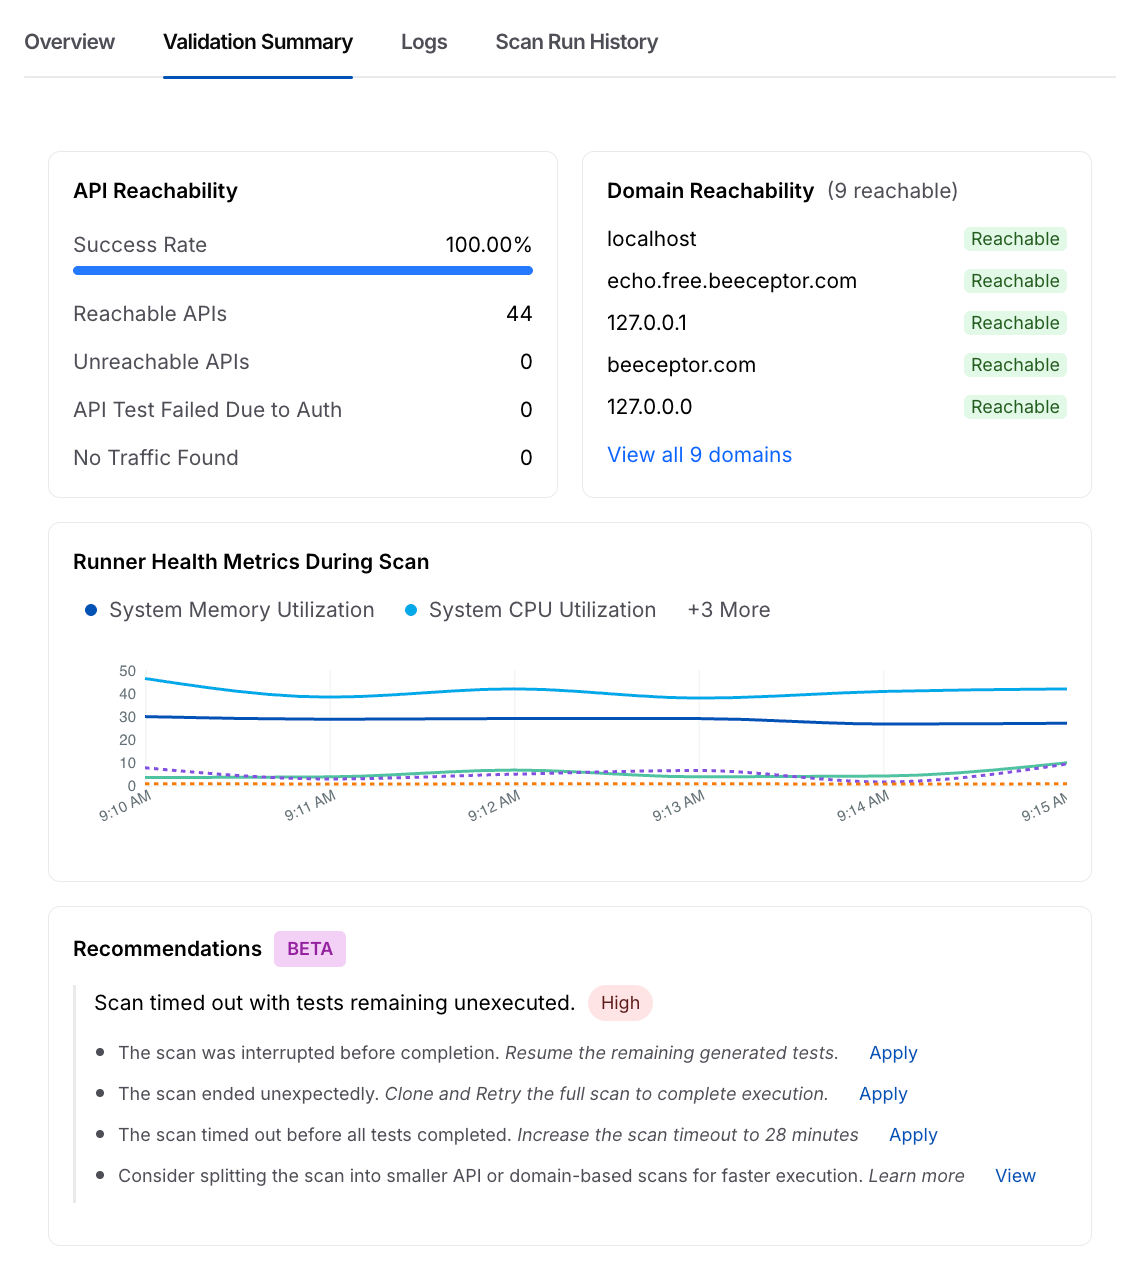The height and width of the screenshot is (1278, 1136).
Task: Click the Recommendations heading
Action: coord(167,949)
